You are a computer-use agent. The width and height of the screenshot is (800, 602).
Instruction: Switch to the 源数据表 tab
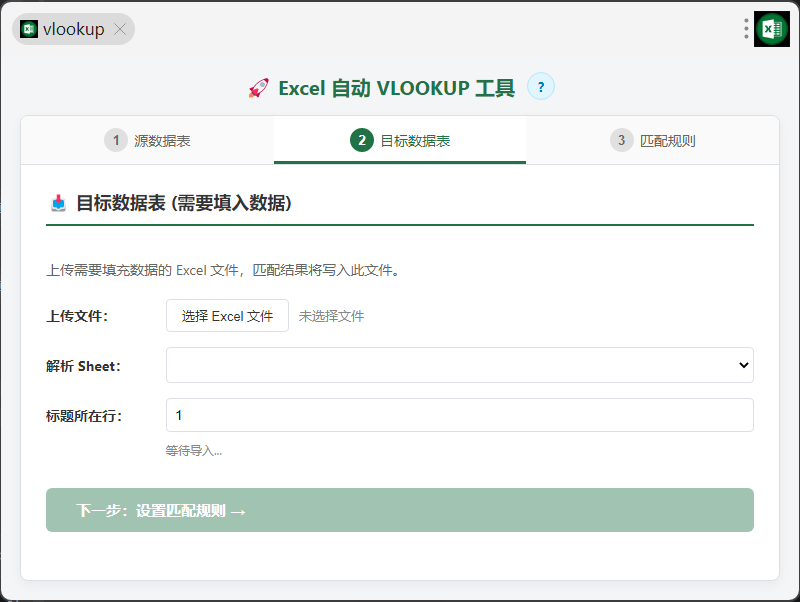coord(162,141)
